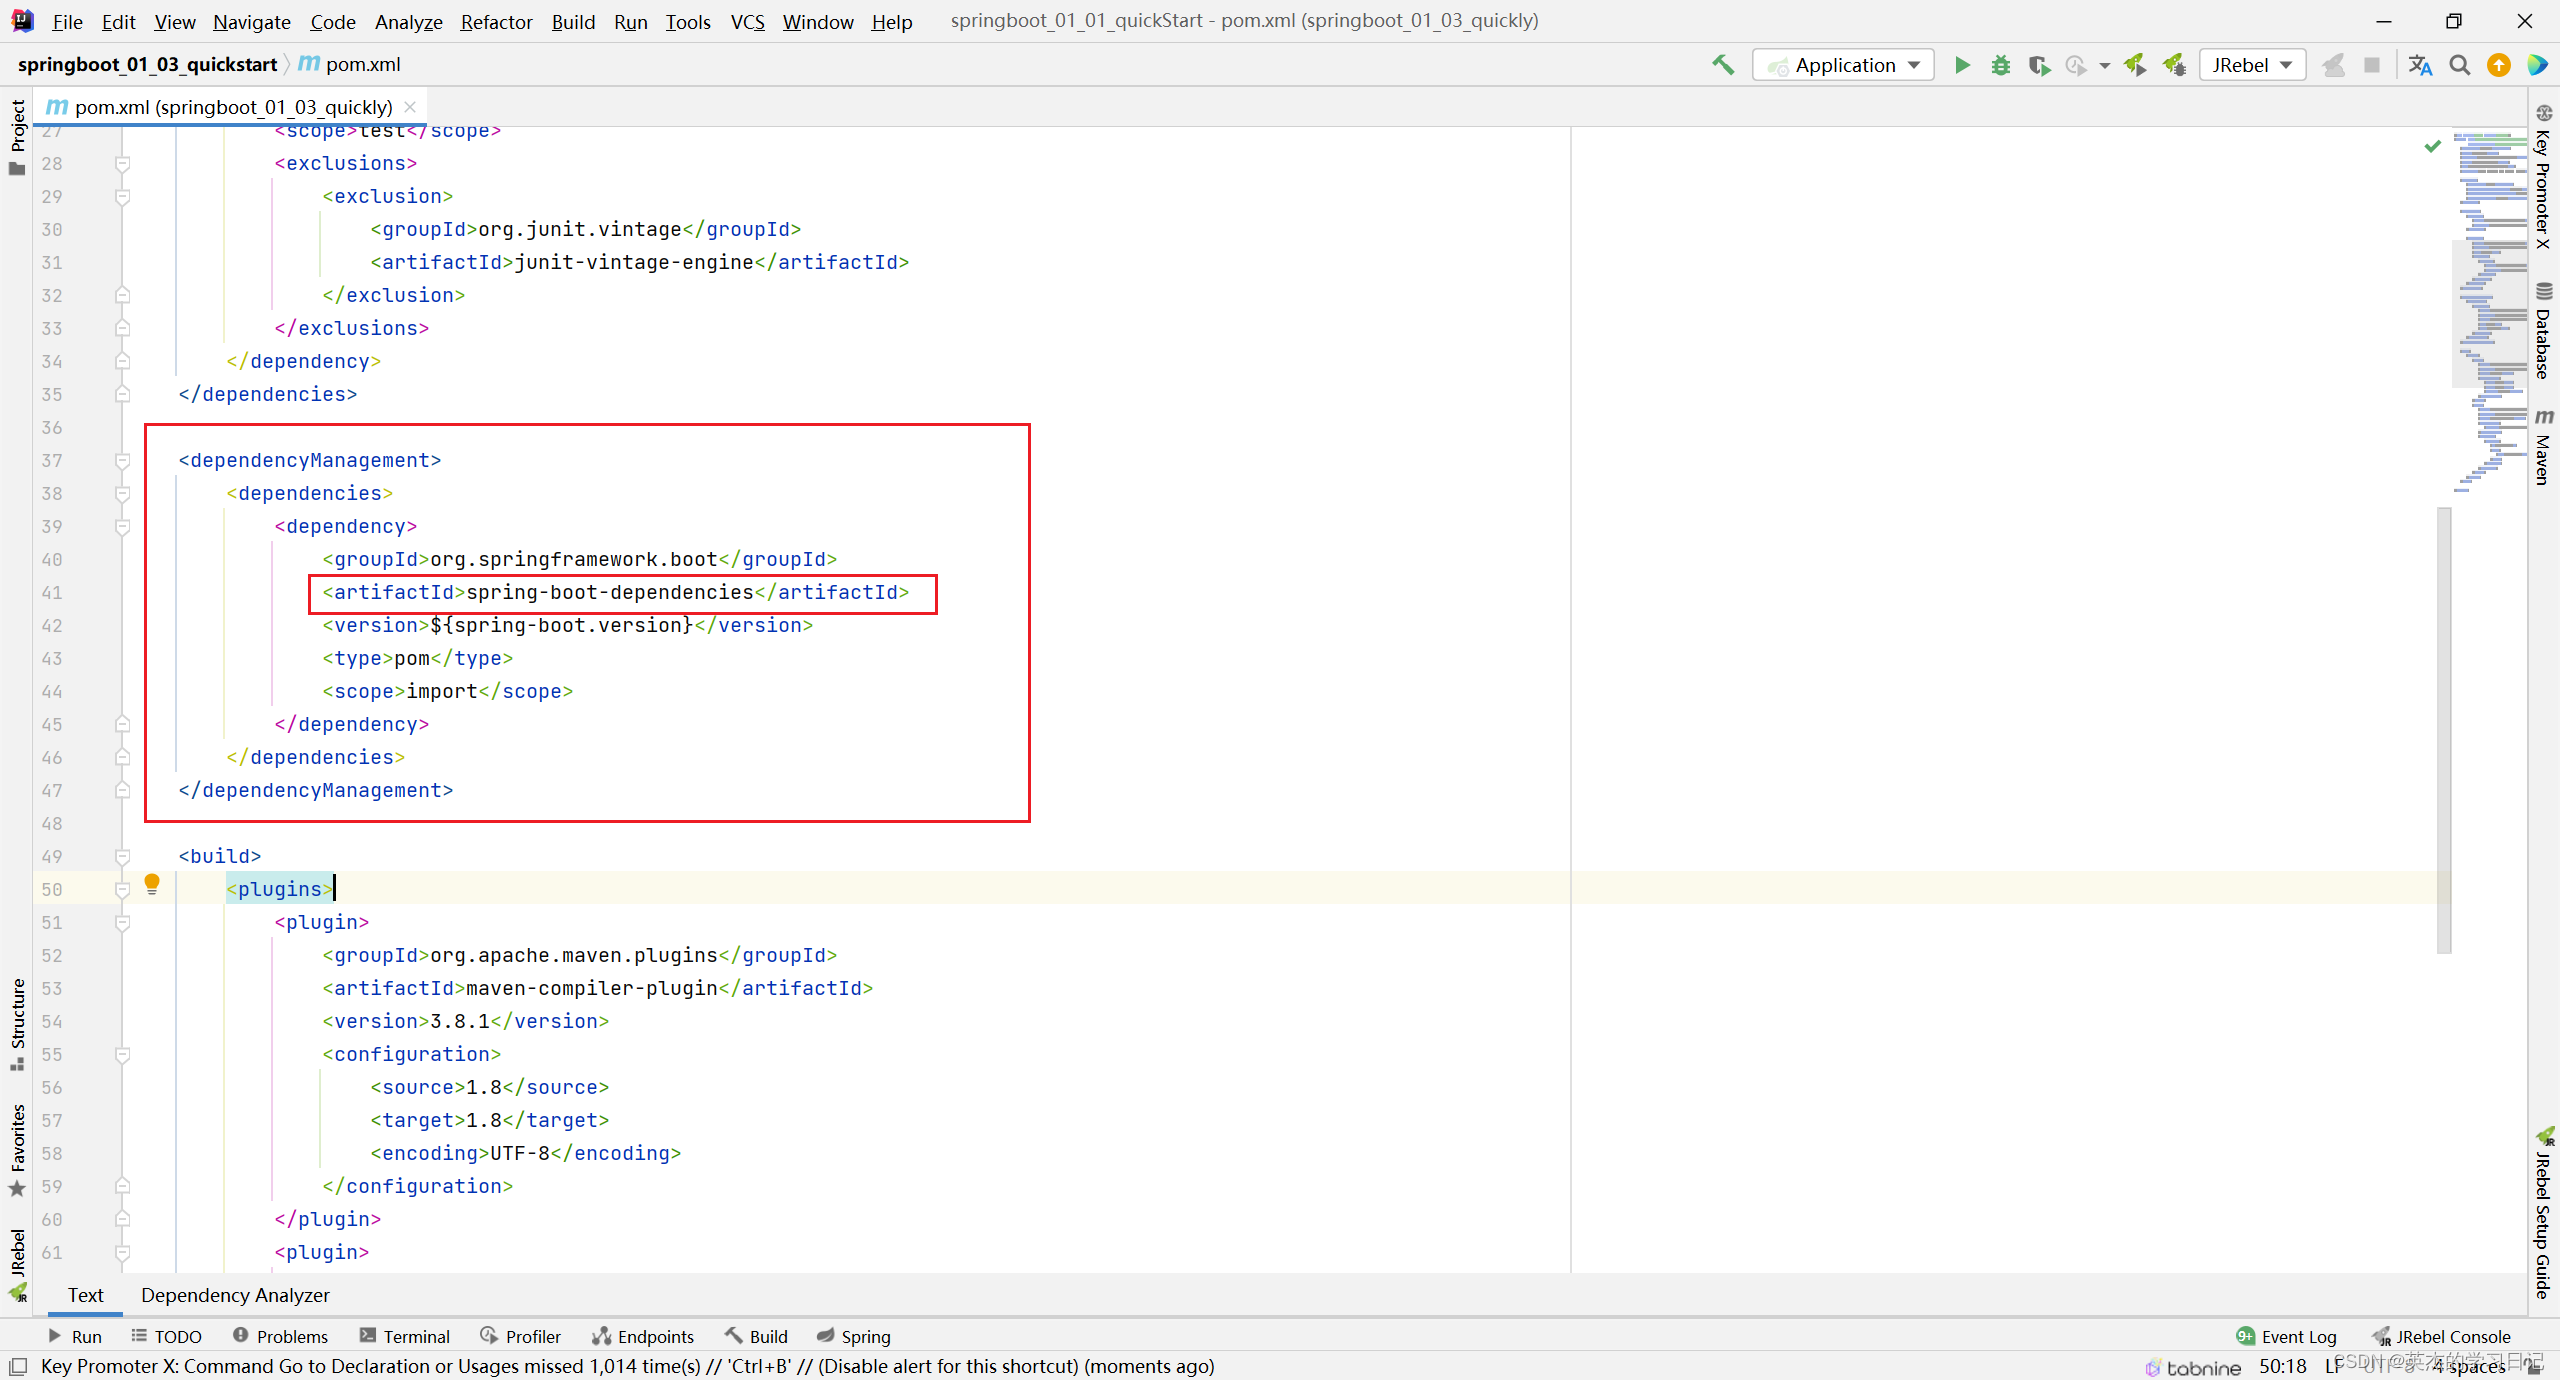The image size is (2560, 1380).
Task: Click the Build project hammer icon
Action: coord(1722,65)
